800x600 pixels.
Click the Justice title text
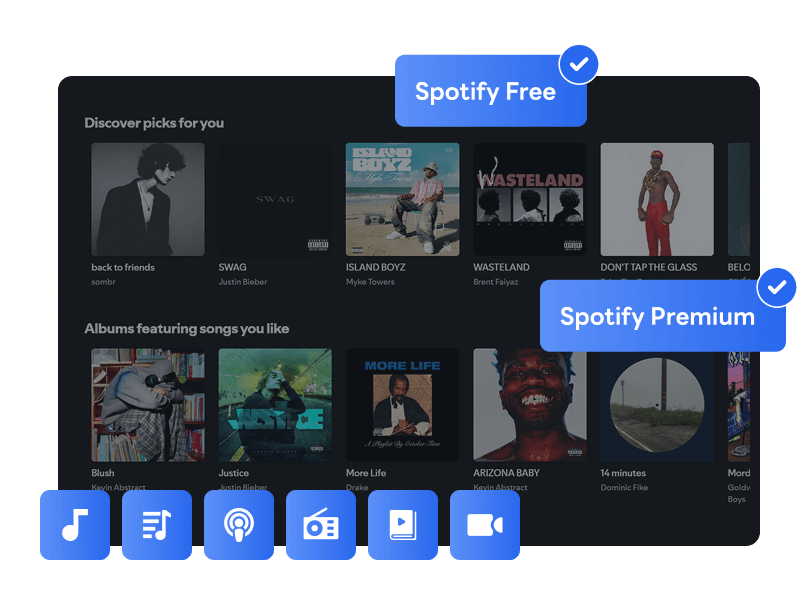234,473
